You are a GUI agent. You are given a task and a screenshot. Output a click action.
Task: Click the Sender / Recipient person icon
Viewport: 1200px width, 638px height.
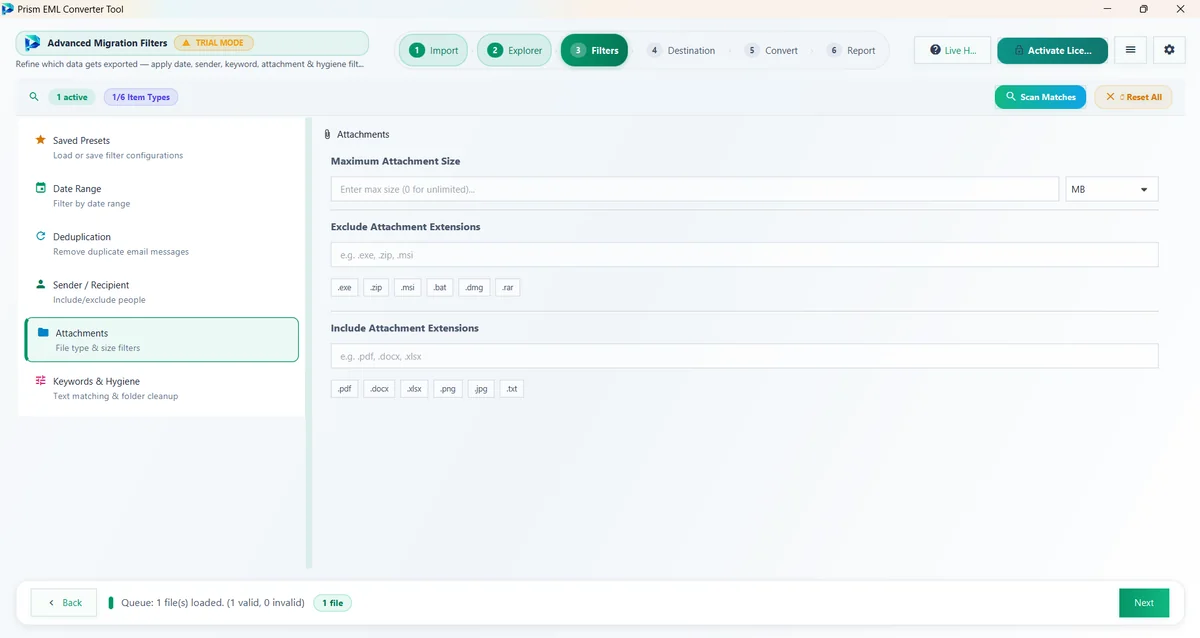[x=41, y=284]
